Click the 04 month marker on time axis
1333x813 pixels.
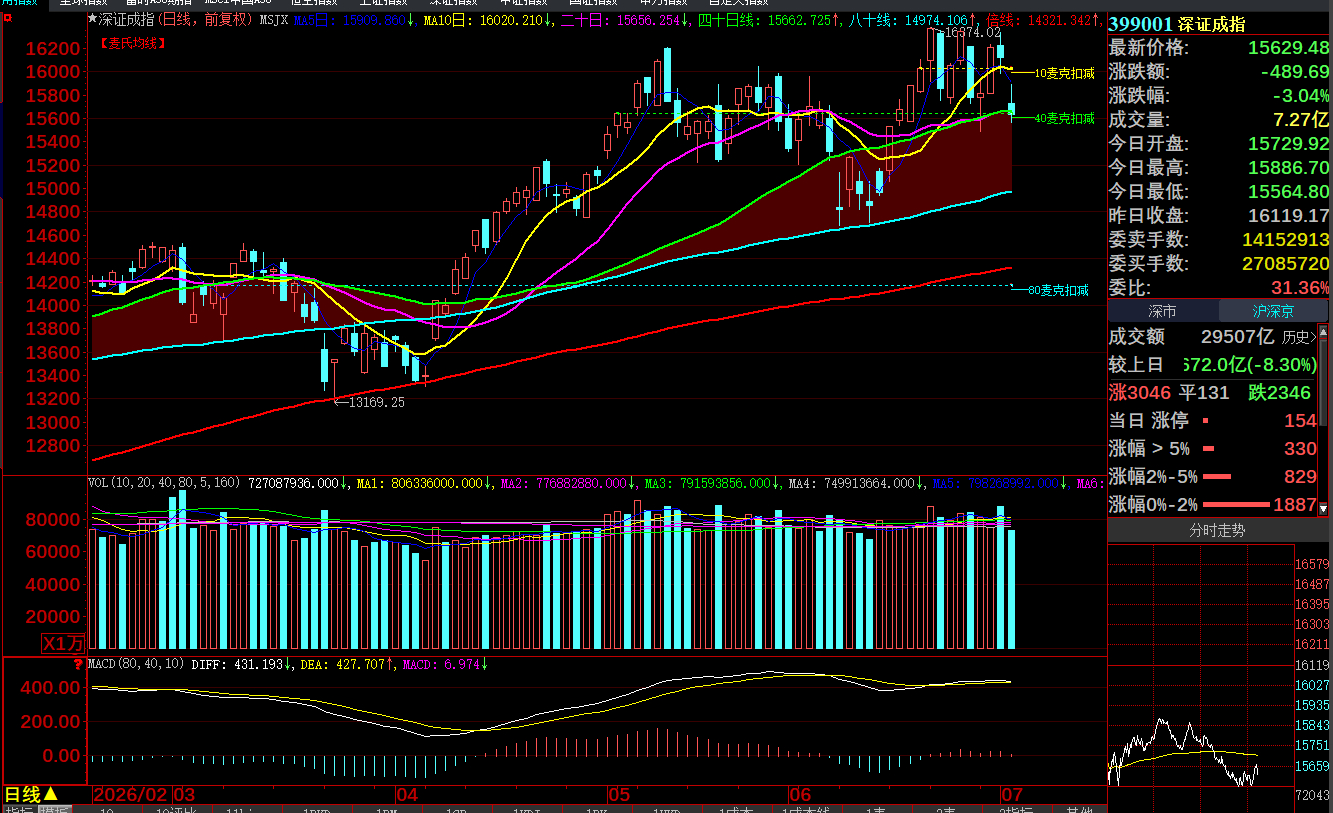pos(406,795)
